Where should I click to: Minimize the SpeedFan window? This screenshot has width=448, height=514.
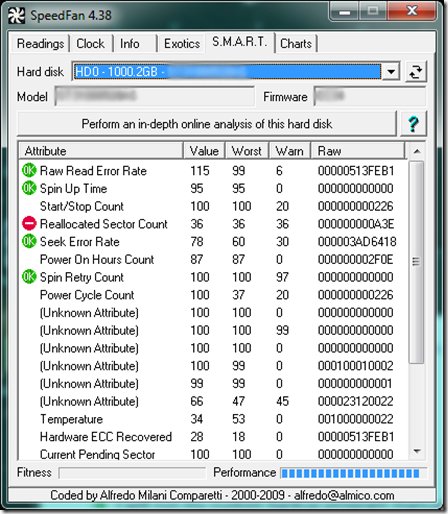click(345, 11)
